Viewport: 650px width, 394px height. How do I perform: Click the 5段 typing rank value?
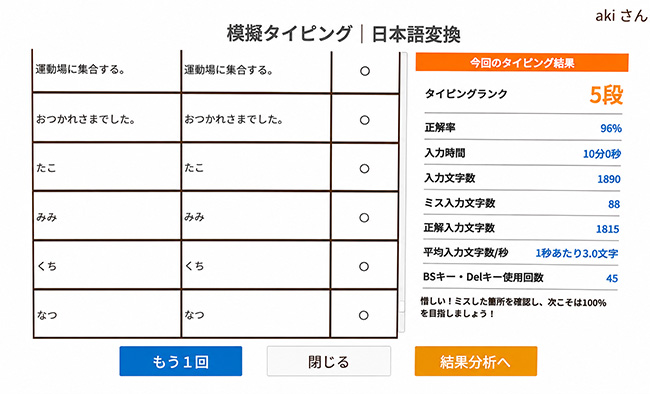[606, 95]
